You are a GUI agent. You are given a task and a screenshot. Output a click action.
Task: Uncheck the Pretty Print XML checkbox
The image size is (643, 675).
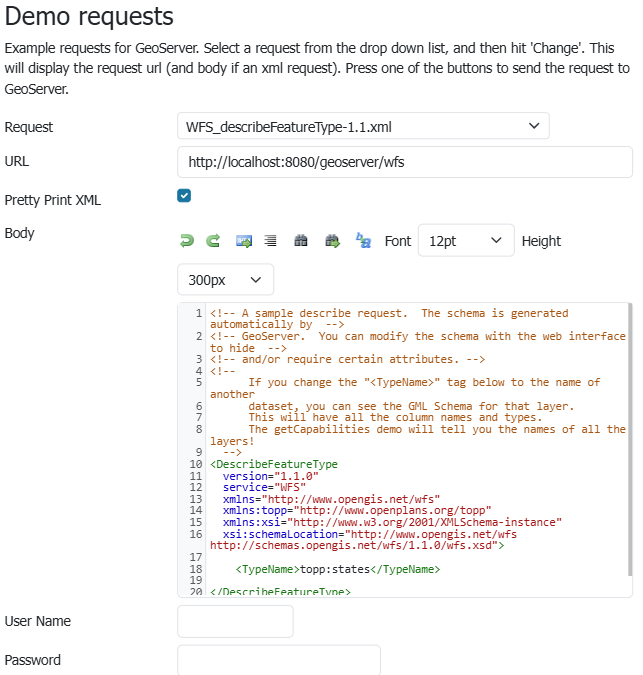pyautogui.click(x=184, y=196)
